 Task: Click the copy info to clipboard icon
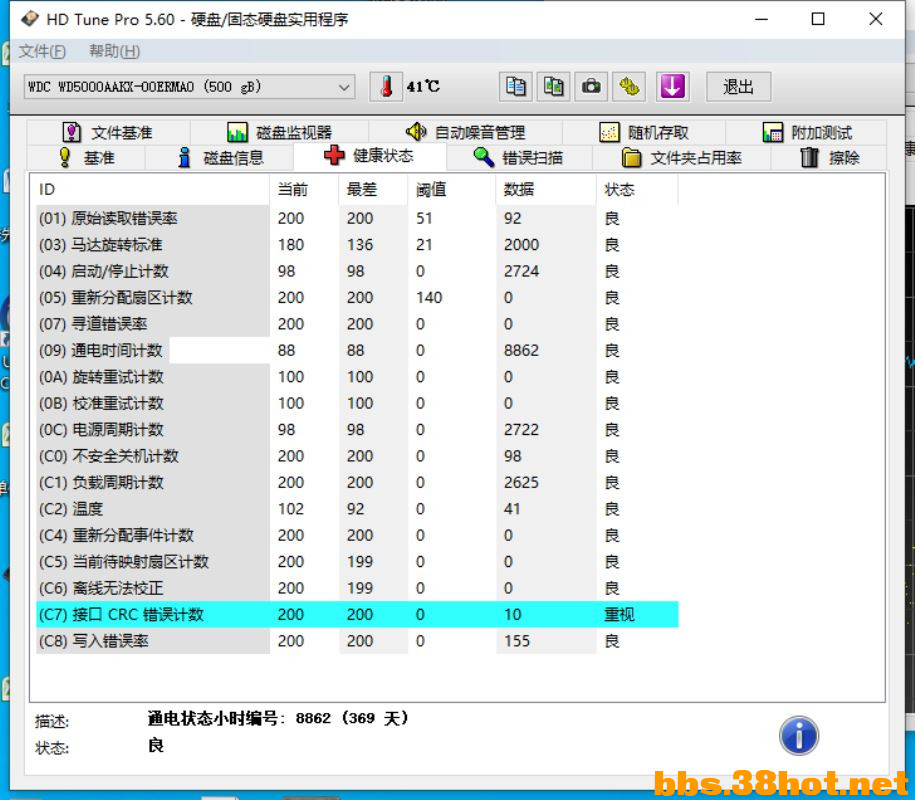click(515, 87)
